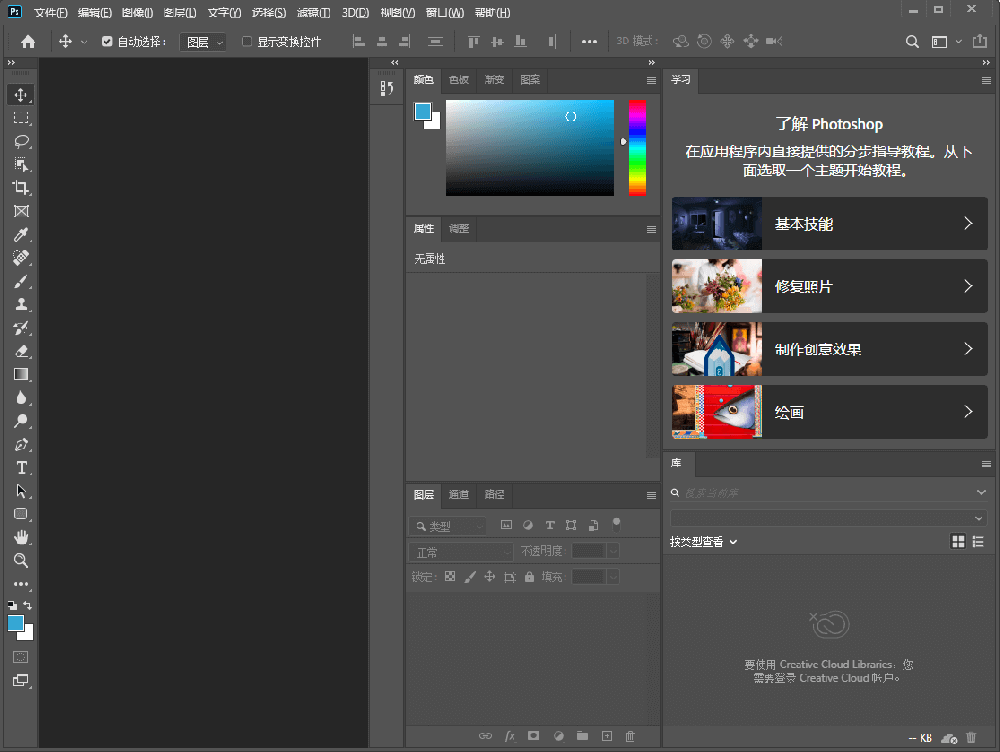The height and width of the screenshot is (752, 1000).
Task: Select the Path Selection tool
Action: (x=21, y=491)
